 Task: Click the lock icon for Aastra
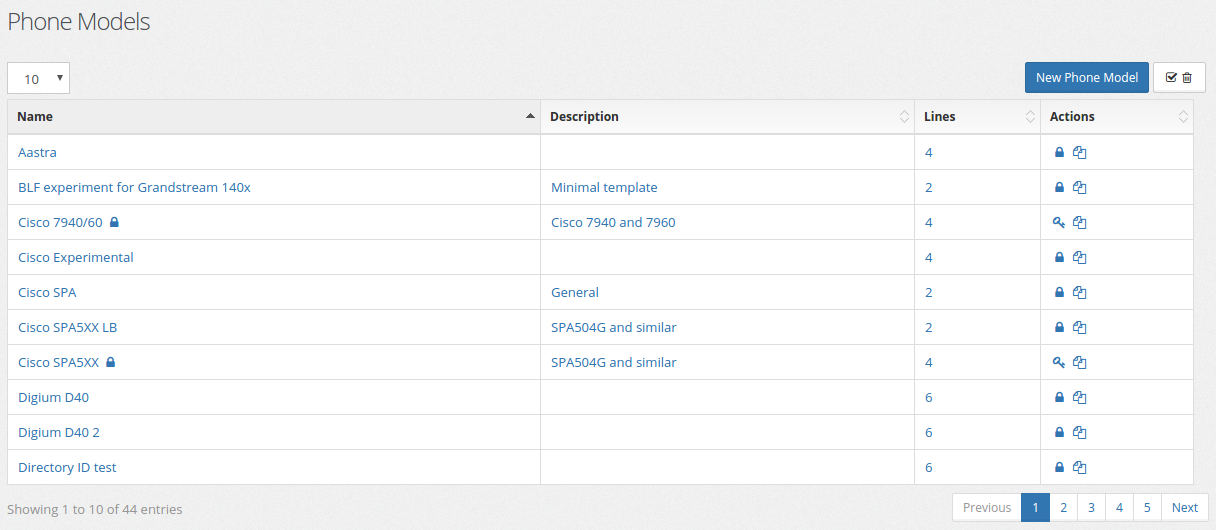point(1059,153)
